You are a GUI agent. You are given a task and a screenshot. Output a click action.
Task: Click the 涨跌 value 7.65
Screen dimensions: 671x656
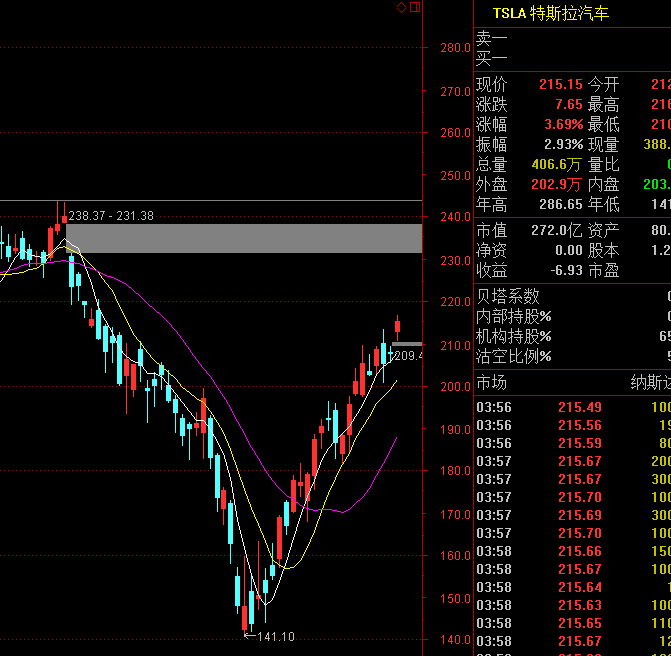tap(568, 105)
